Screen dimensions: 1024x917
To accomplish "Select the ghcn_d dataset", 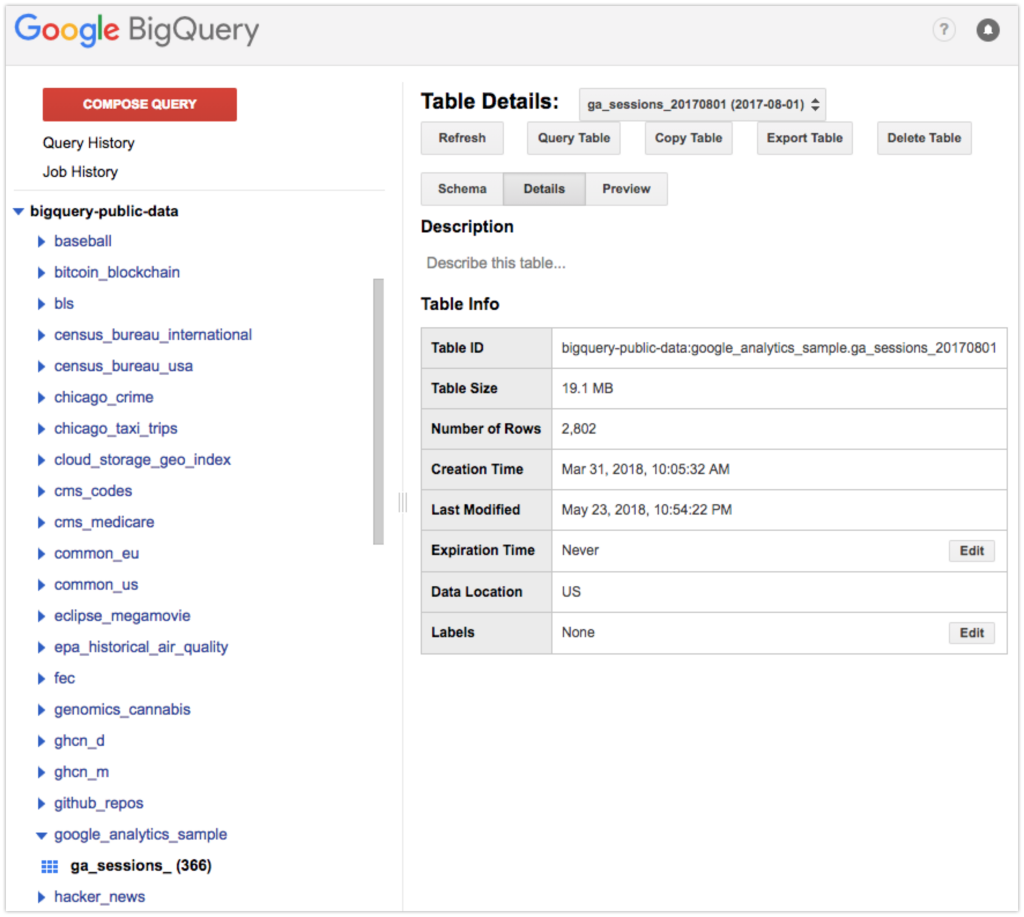I will (x=79, y=741).
